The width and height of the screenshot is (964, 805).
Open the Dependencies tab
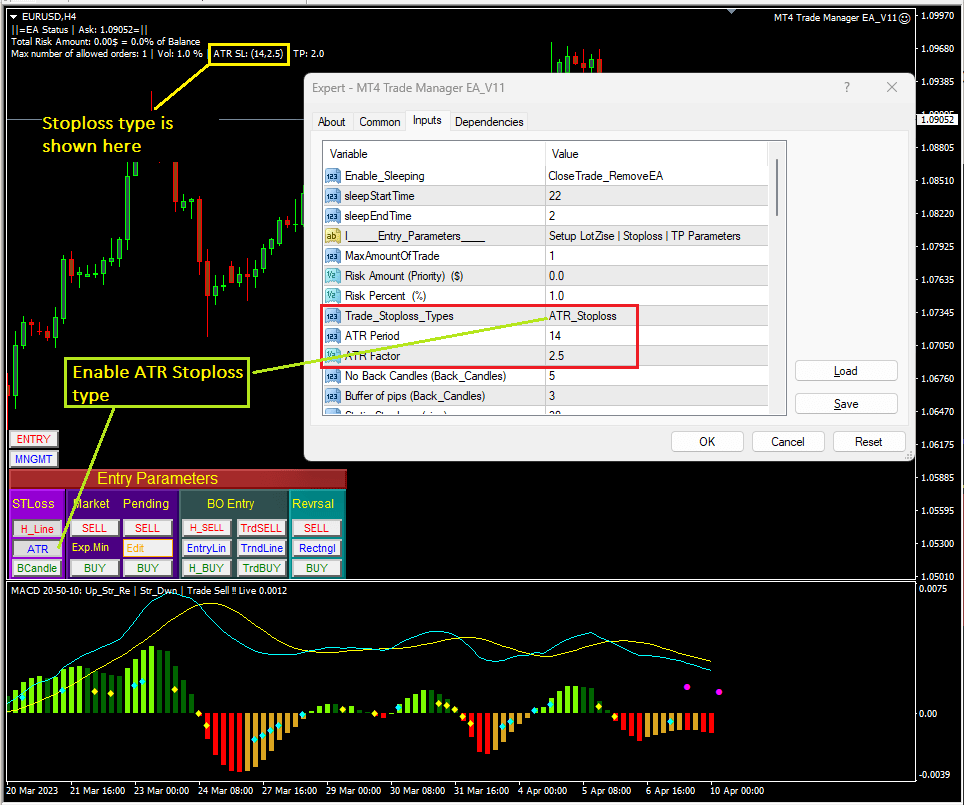pyautogui.click(x=489, y=122)
